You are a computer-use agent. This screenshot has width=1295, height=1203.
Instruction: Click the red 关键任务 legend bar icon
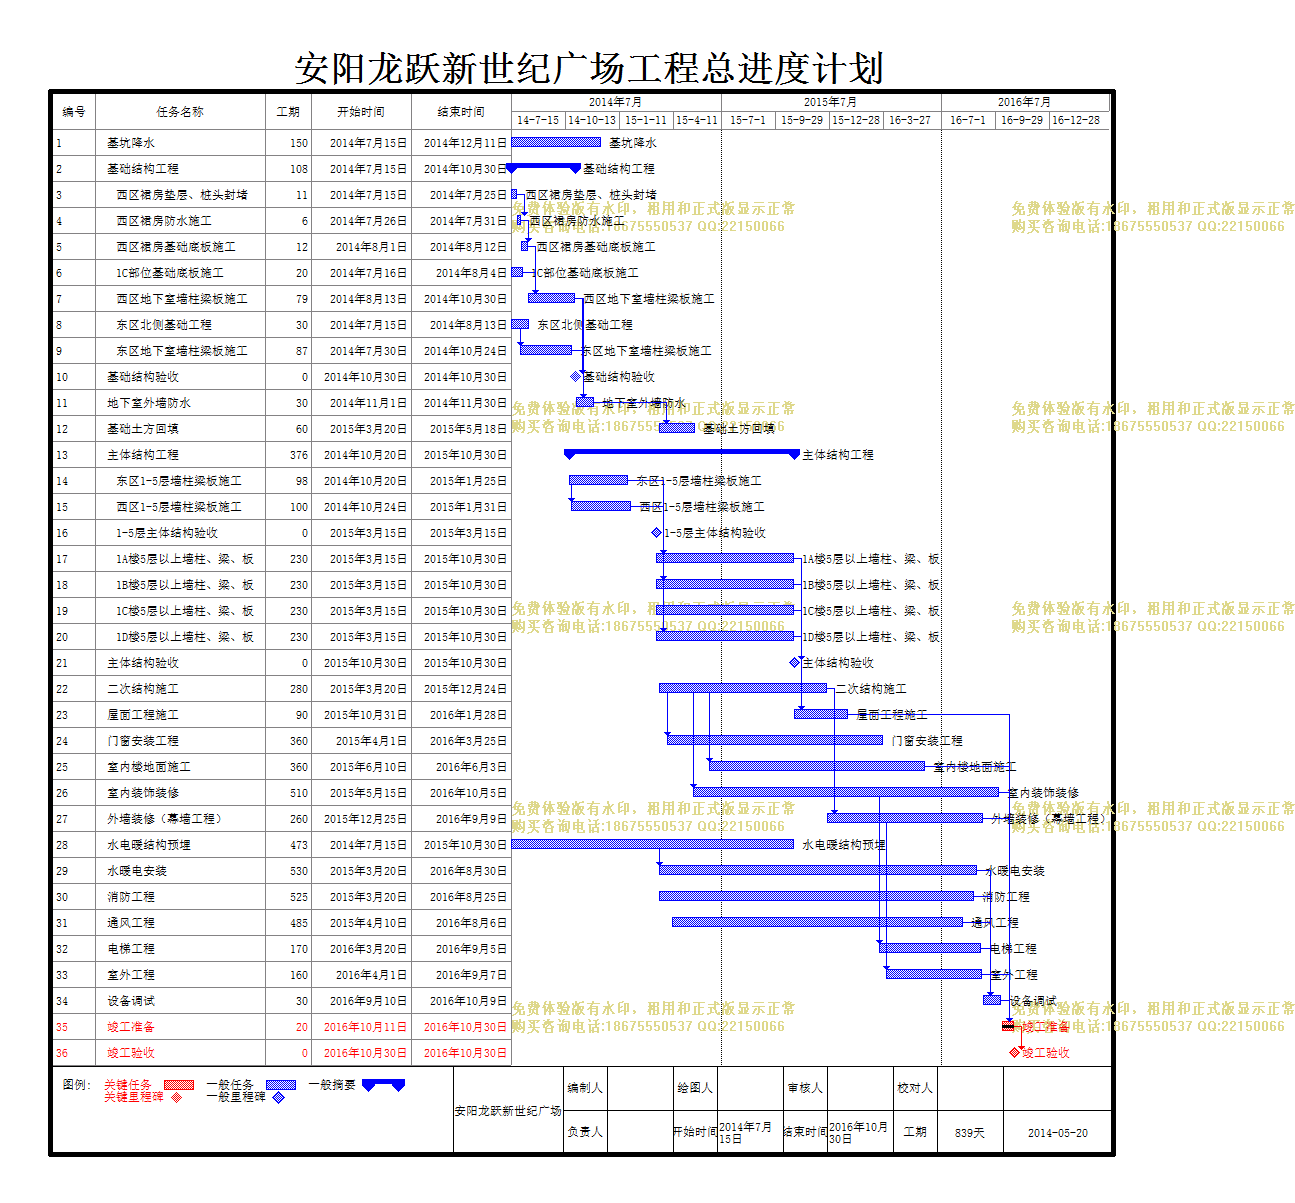pos(179,1084)
